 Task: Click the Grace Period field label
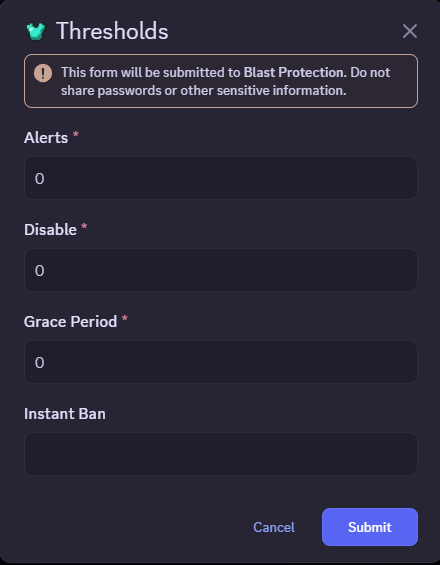[x=70, y=321]
